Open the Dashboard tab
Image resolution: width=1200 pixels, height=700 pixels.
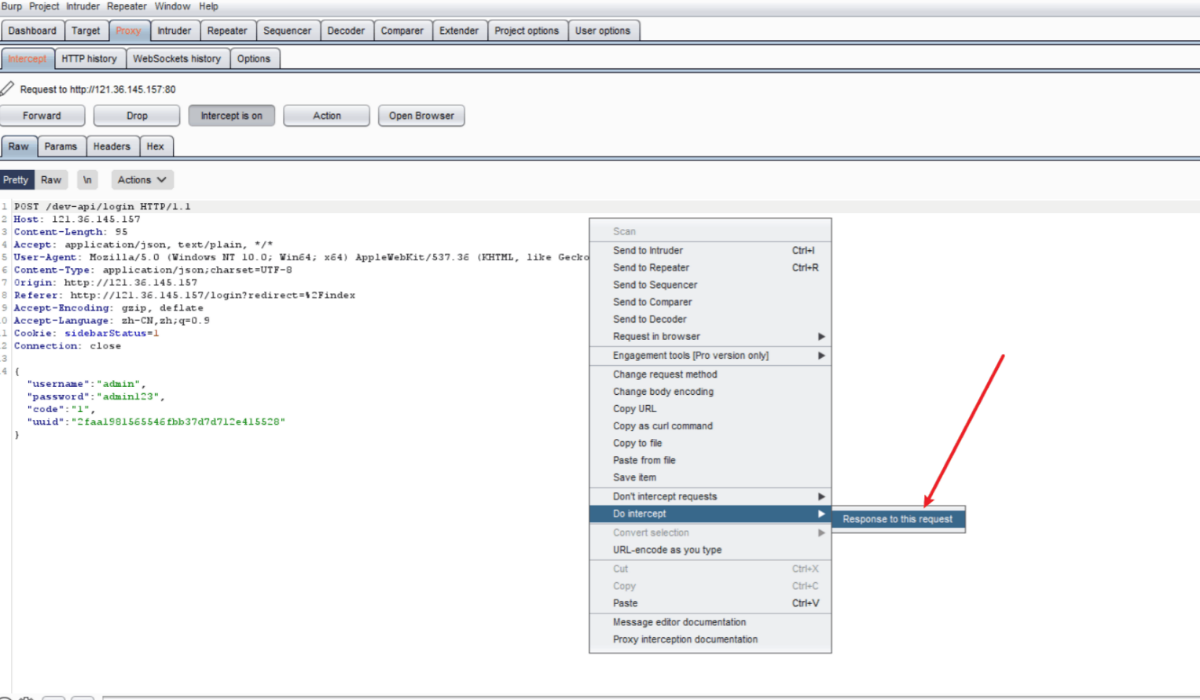pyautogui.click(x=32, y=31)
